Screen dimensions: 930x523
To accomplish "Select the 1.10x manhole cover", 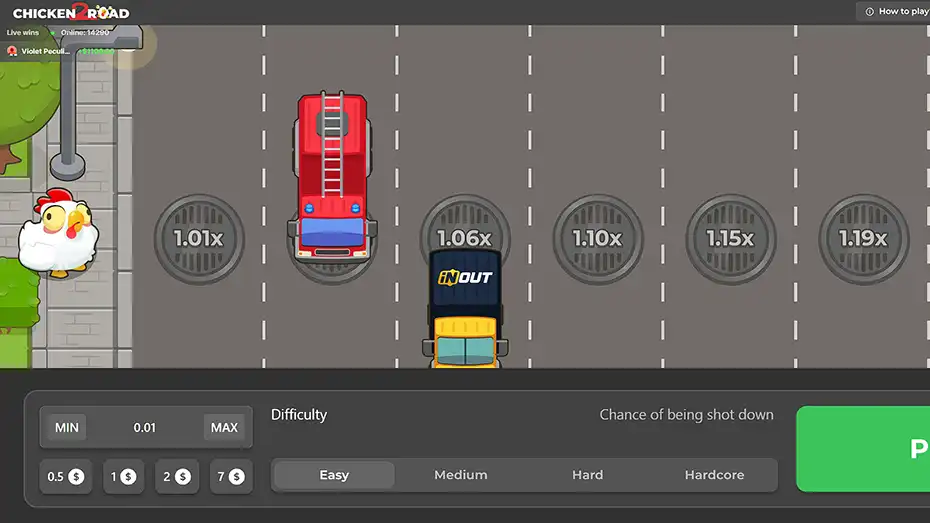I will point(597,239).
